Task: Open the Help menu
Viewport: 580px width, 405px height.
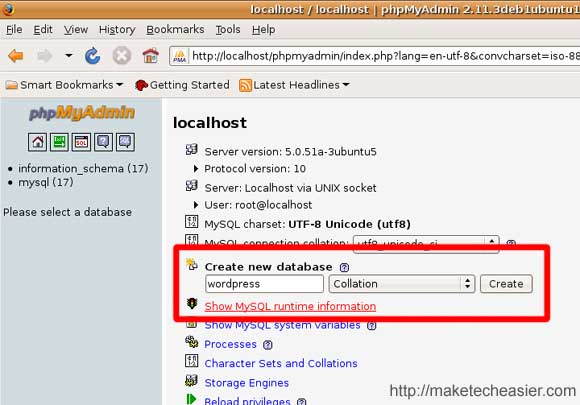Action: [x=263, y=30]
